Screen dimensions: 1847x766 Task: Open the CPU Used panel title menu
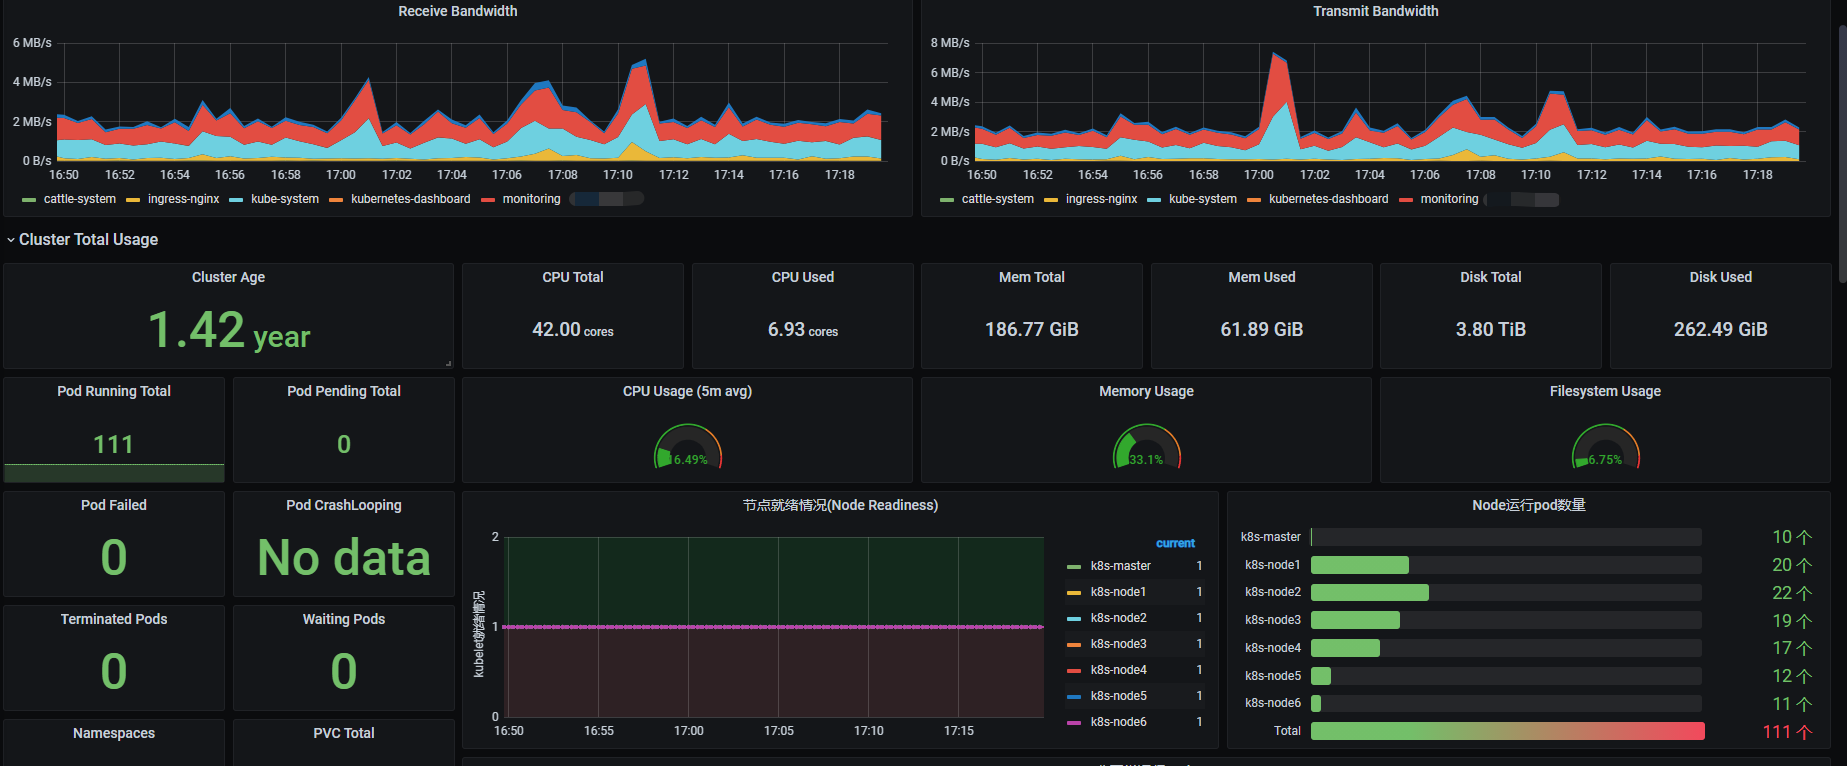pyautogui.click(x=803, y=277)
